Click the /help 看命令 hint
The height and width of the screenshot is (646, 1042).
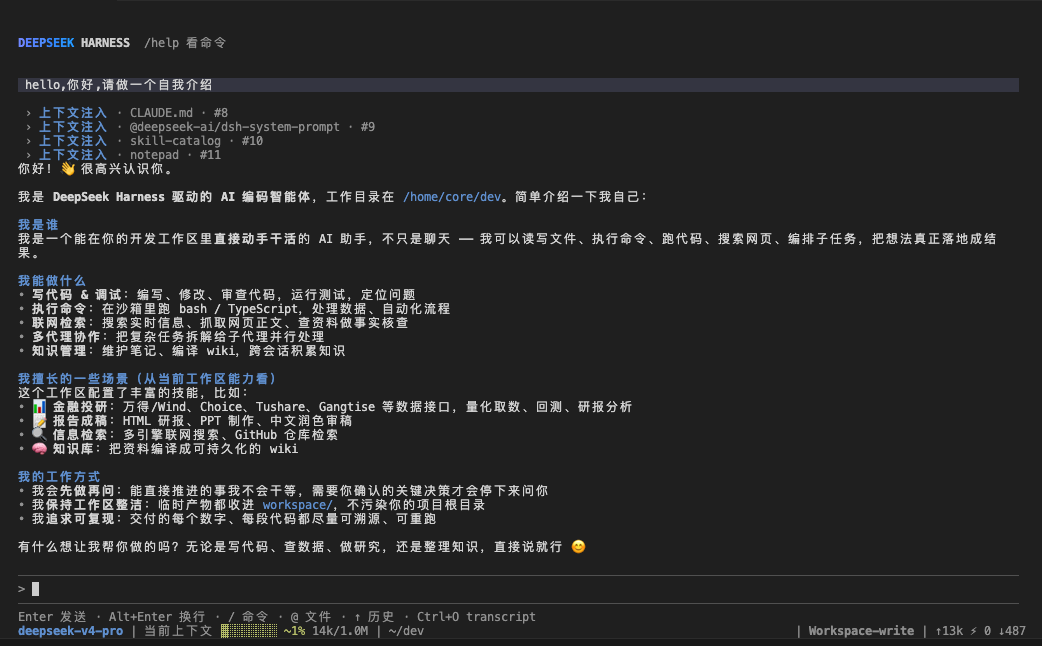point(185,43)
